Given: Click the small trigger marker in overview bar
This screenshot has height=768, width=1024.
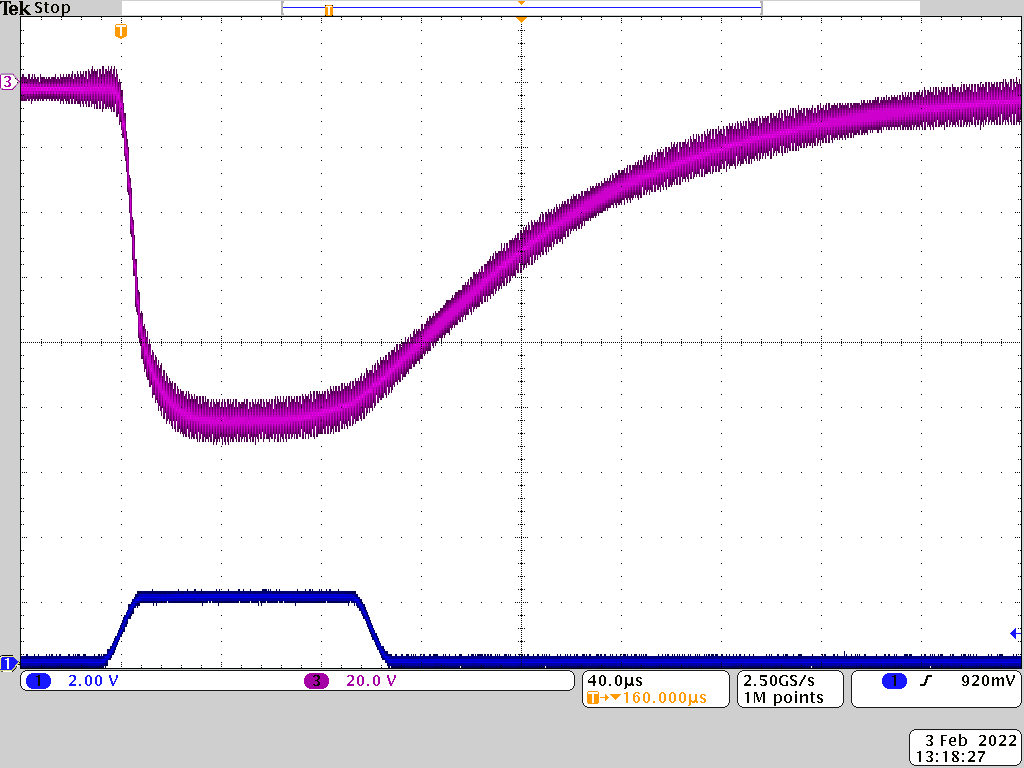Looking at the screenshot, I should pos(328,10).
